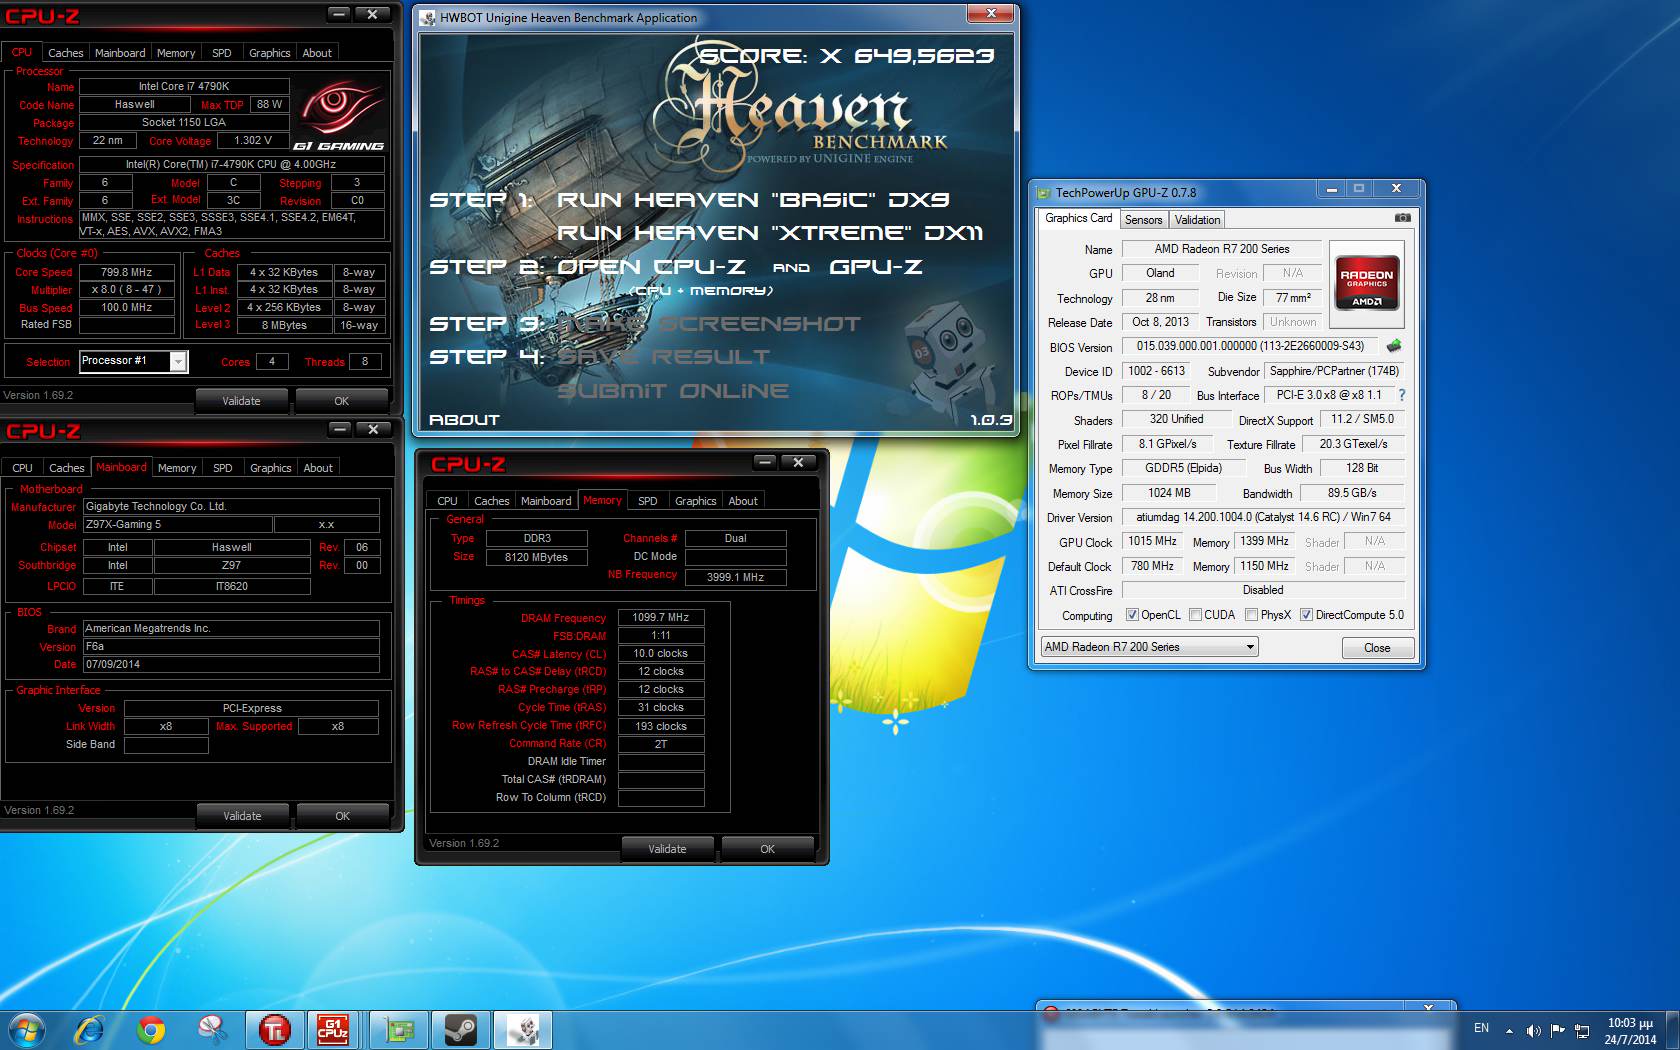
Task: Click GPU Clock value "1015 MHz"
Action: [x=1152, y=541]
